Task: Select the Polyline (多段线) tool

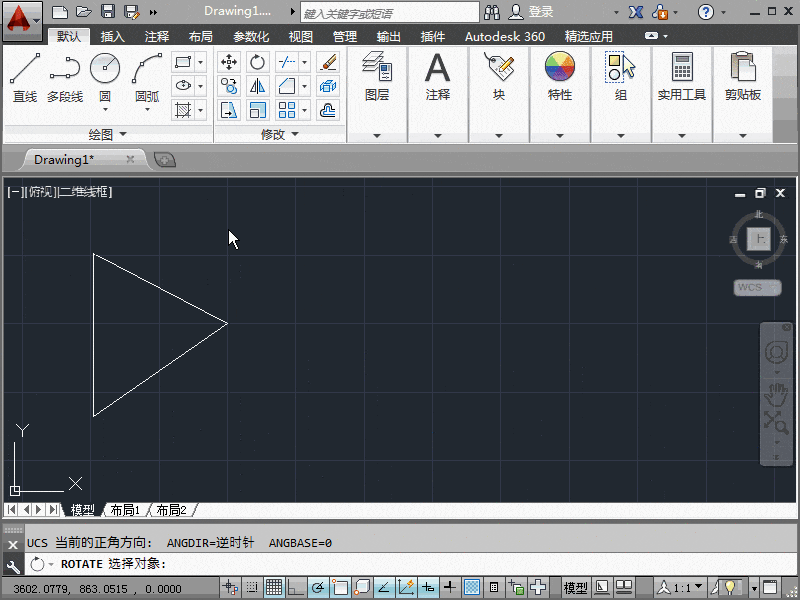Action: tap(65, 70)
